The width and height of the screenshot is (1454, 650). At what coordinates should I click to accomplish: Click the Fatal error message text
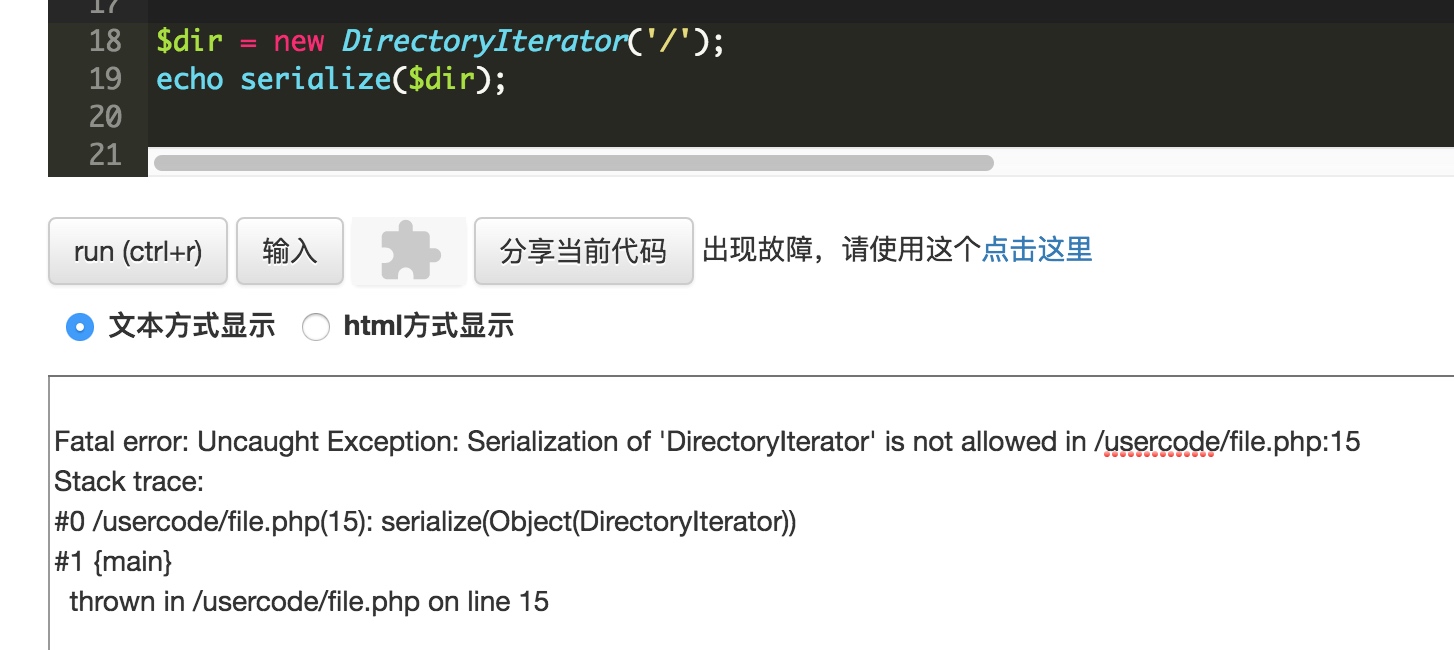400,441
